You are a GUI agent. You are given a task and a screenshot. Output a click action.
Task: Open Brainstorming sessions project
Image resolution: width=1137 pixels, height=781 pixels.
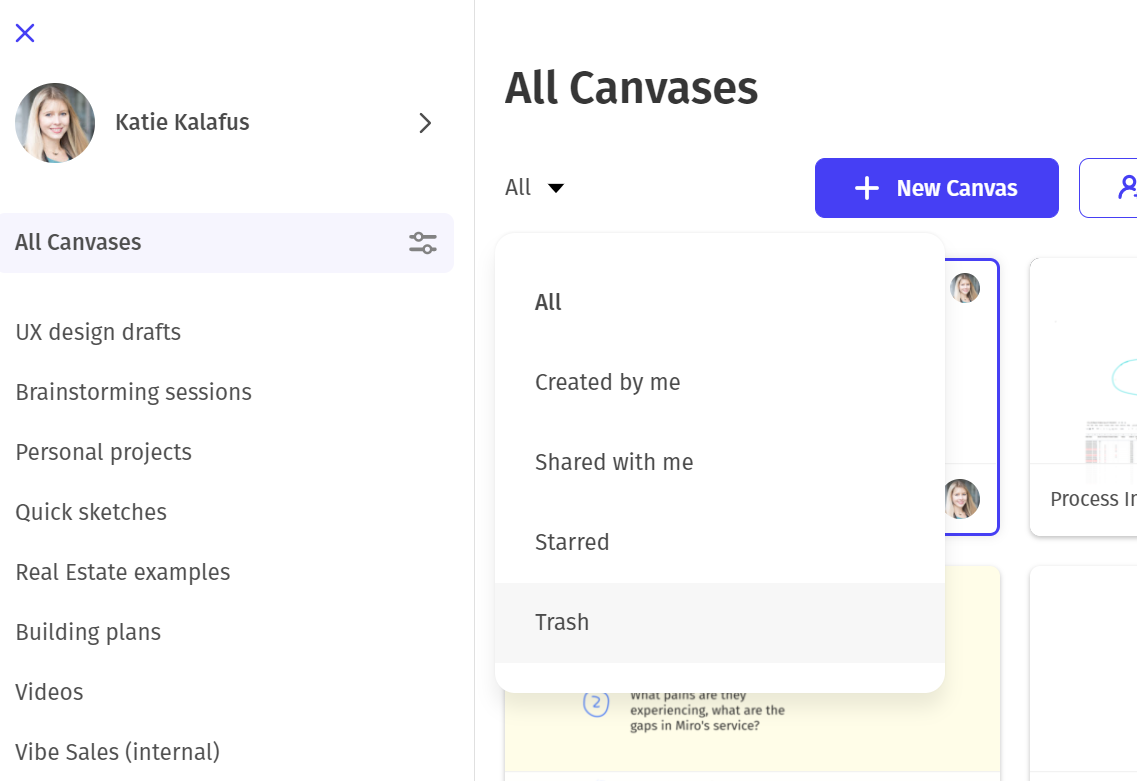[133, 392]
